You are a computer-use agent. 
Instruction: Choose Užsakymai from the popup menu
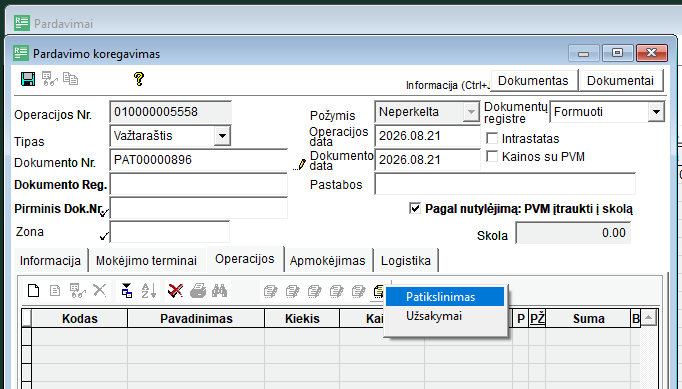coord(445,316)
